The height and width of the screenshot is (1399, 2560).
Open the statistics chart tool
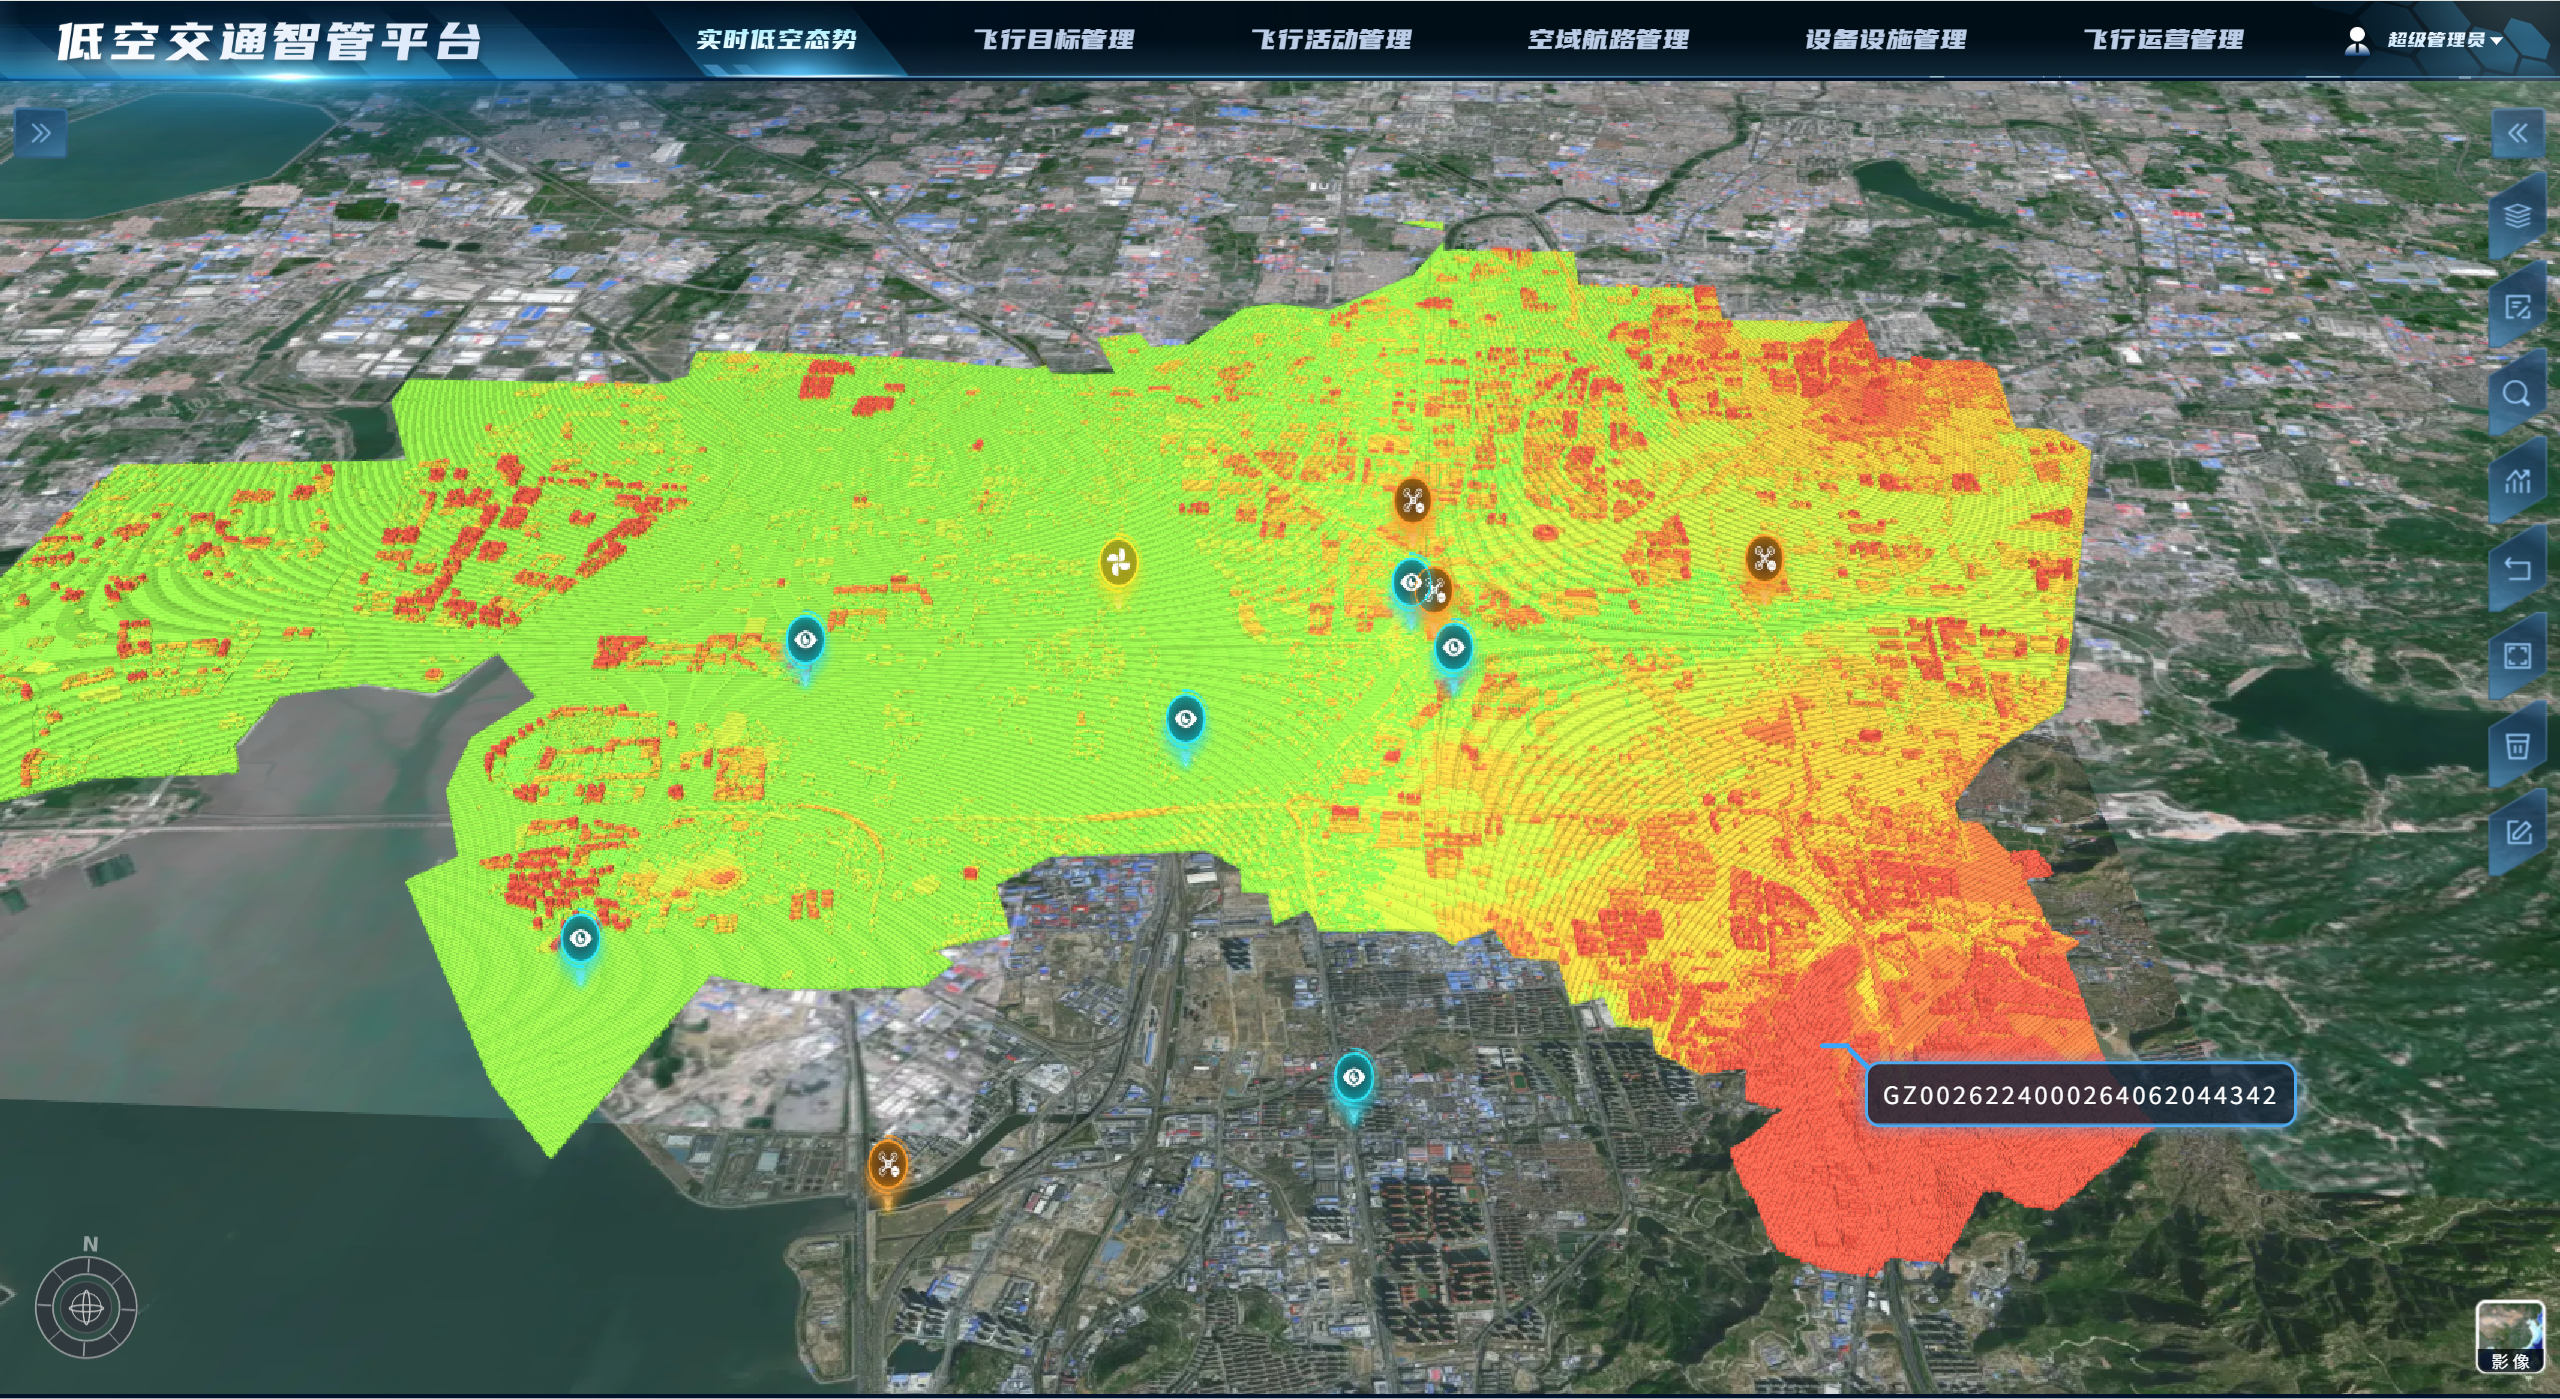point(2517,482)
